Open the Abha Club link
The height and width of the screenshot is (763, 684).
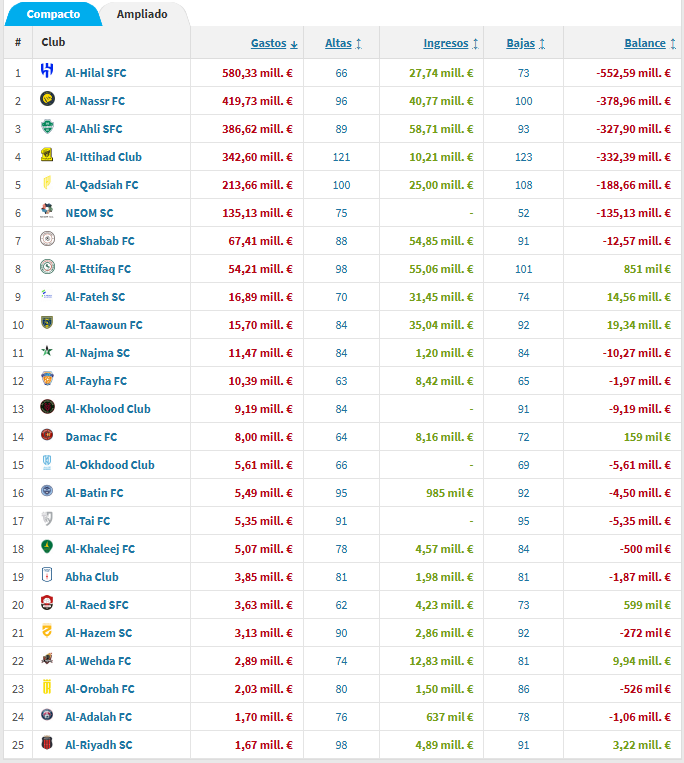point(92,577)
